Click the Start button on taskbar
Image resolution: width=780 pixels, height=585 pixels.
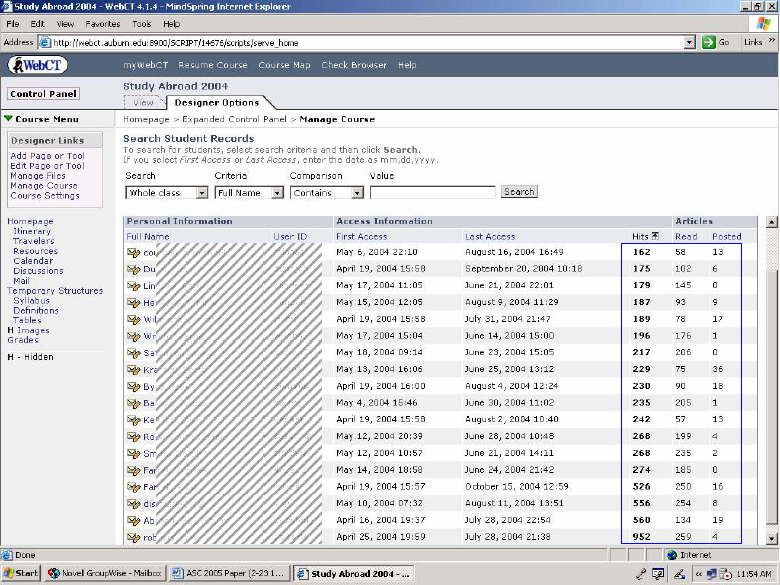point(21,574)
